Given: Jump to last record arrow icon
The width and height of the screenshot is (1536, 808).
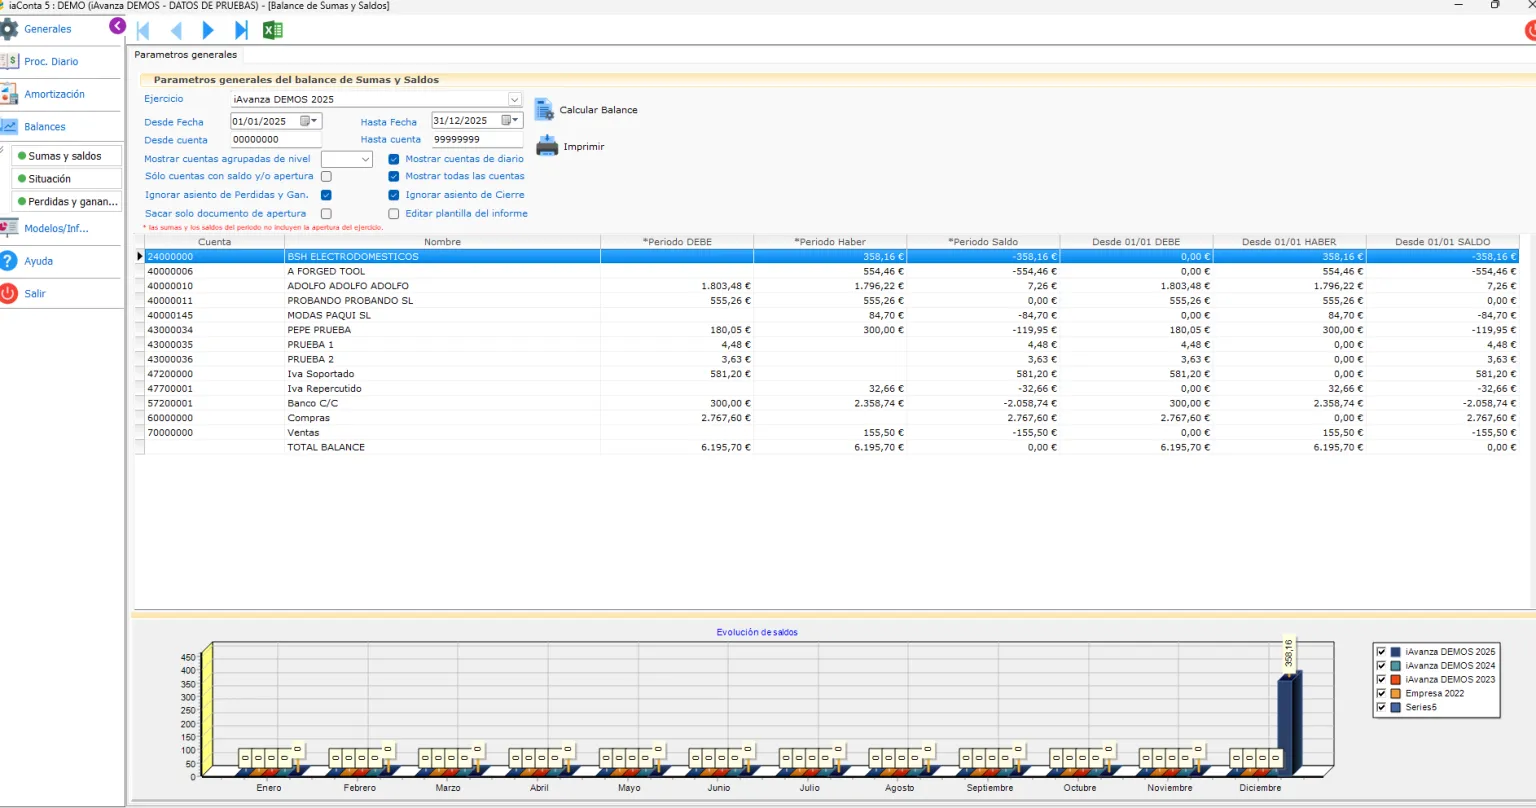Looking at the screenshot, I should click(241, 31).
